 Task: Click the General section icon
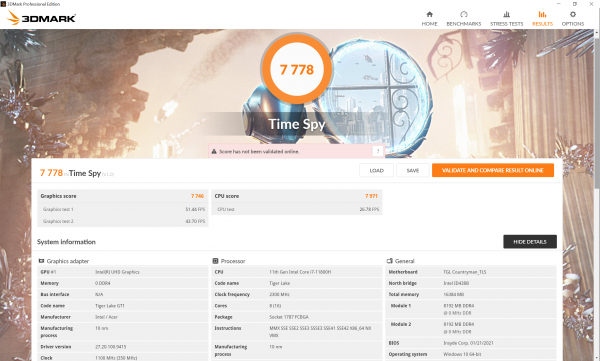coord(390,261)
